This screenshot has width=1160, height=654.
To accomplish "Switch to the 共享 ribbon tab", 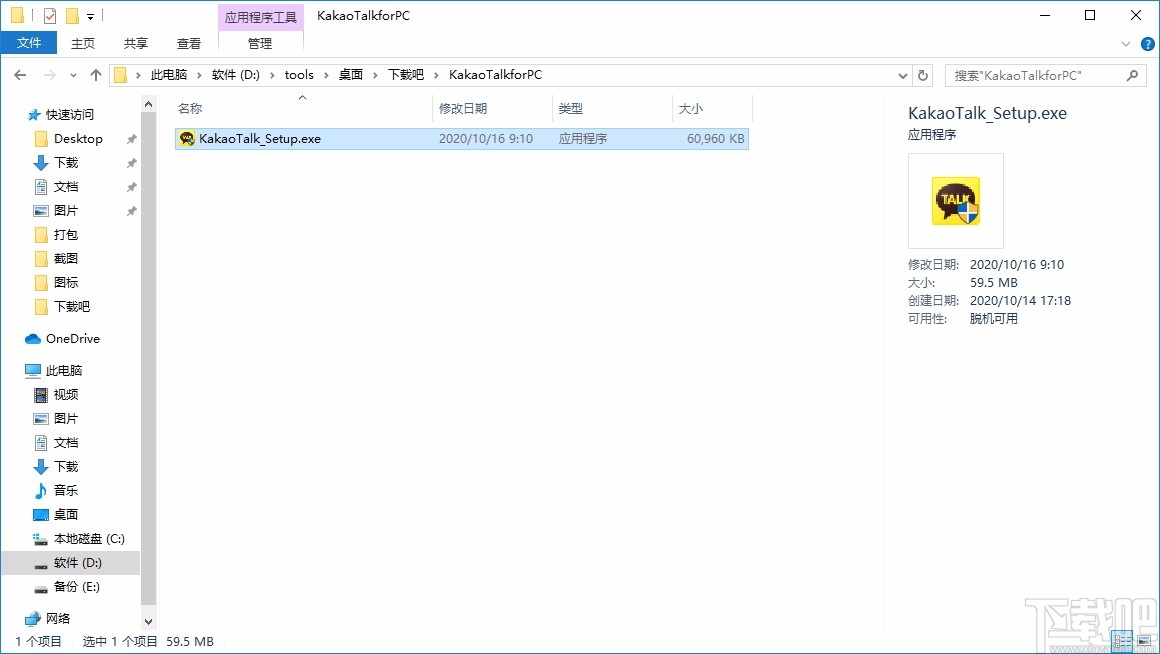I will click(x=136, y=44).
